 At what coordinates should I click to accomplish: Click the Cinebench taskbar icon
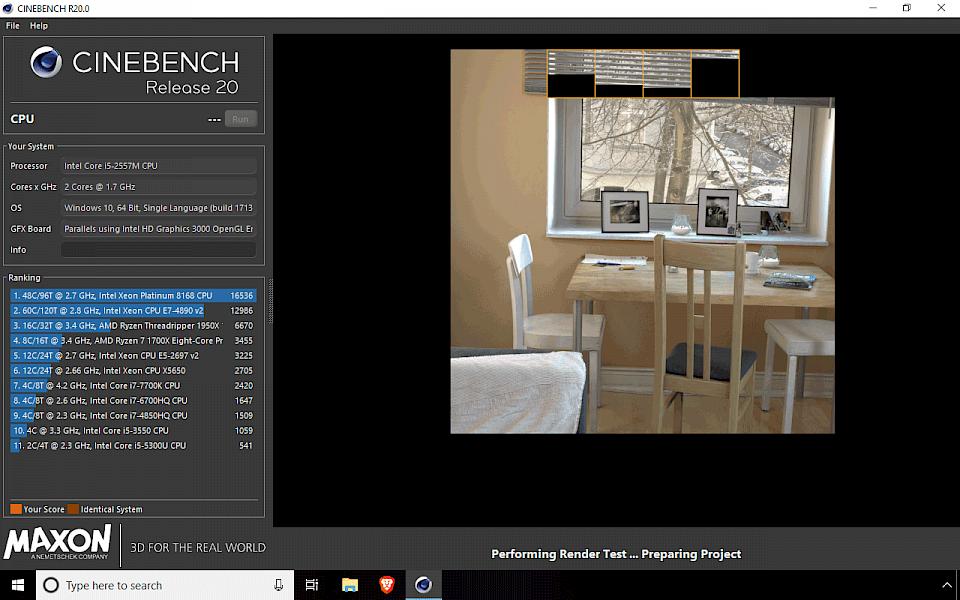423,585
